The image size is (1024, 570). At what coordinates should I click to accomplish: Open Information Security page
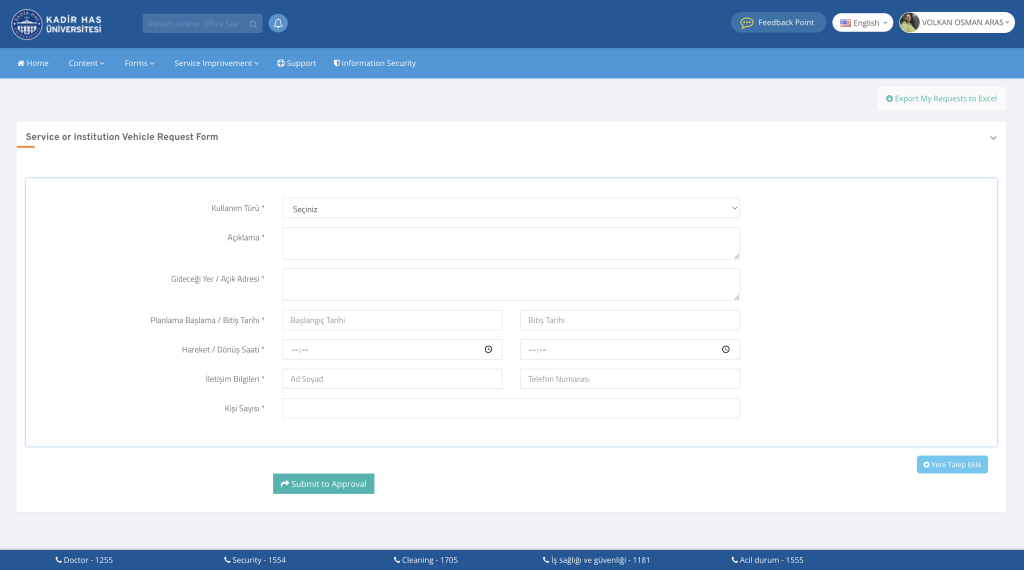(x=374, y=63)
